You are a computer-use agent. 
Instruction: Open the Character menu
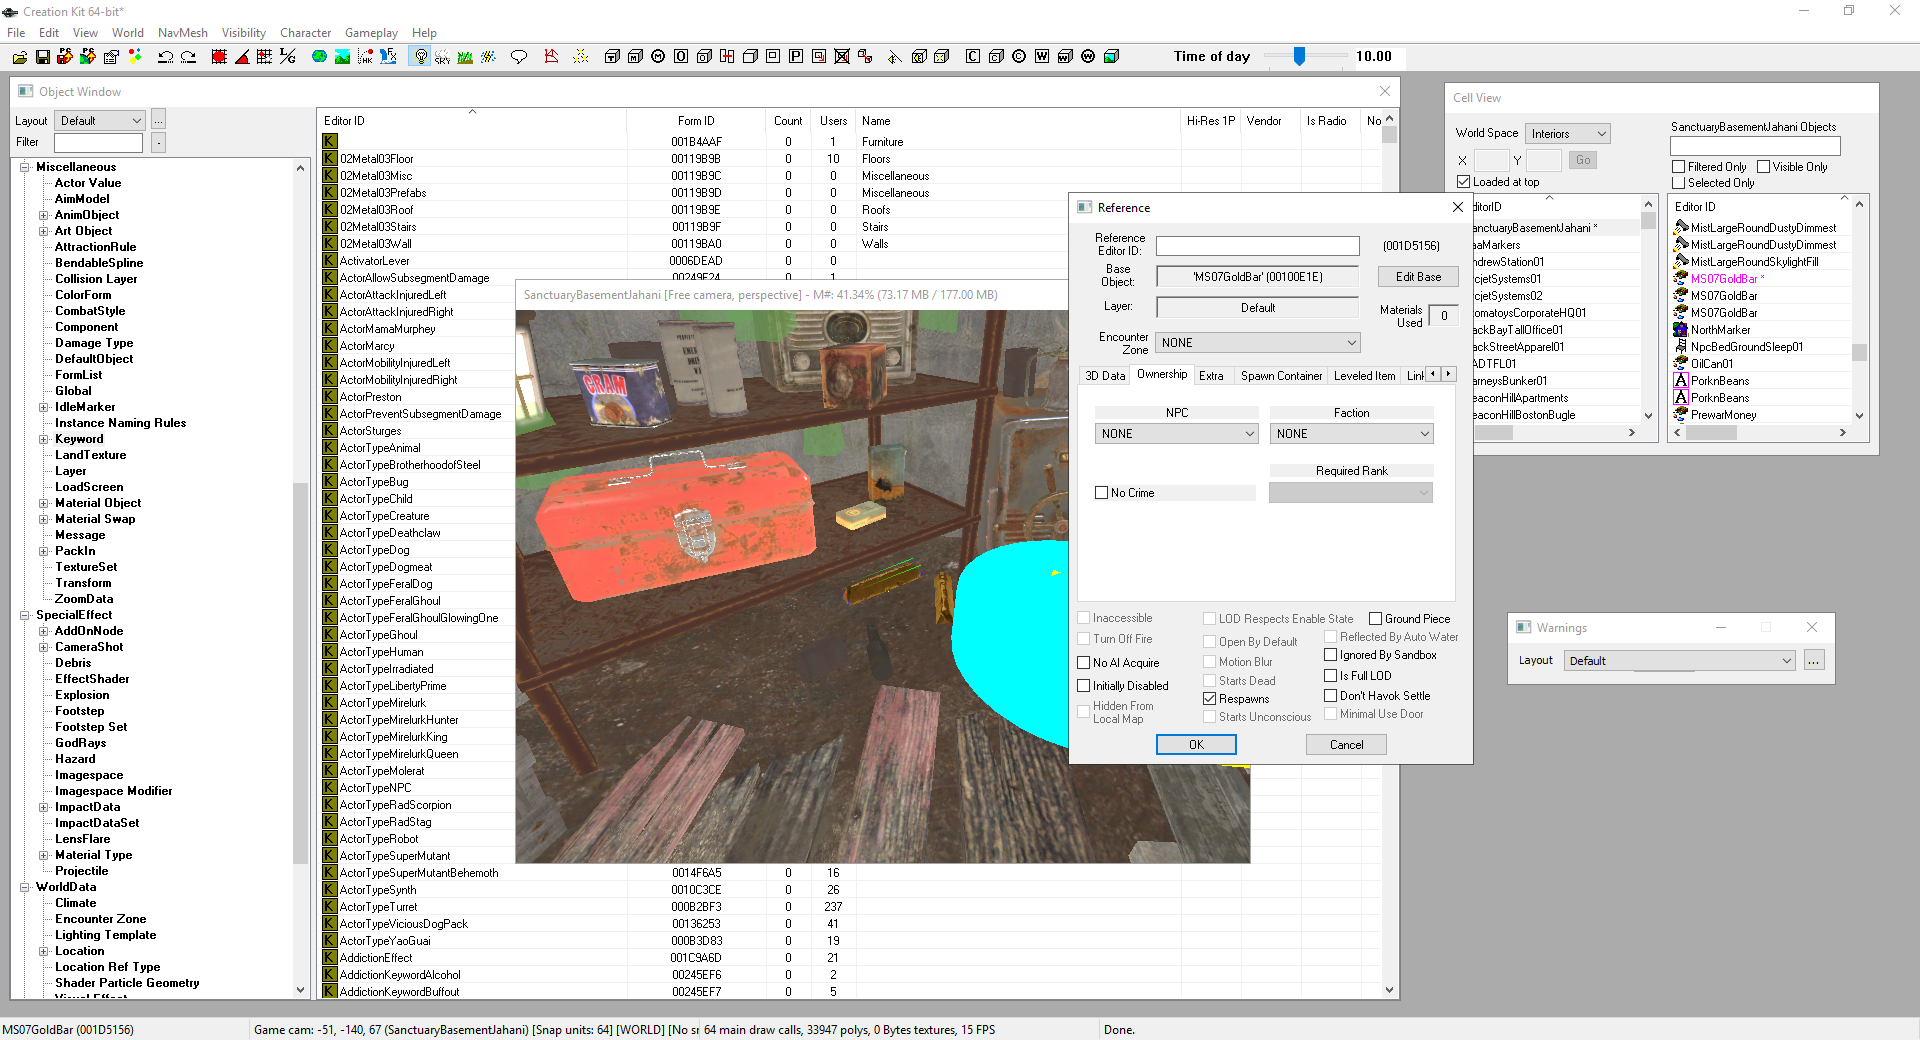(x=305, y=33)
